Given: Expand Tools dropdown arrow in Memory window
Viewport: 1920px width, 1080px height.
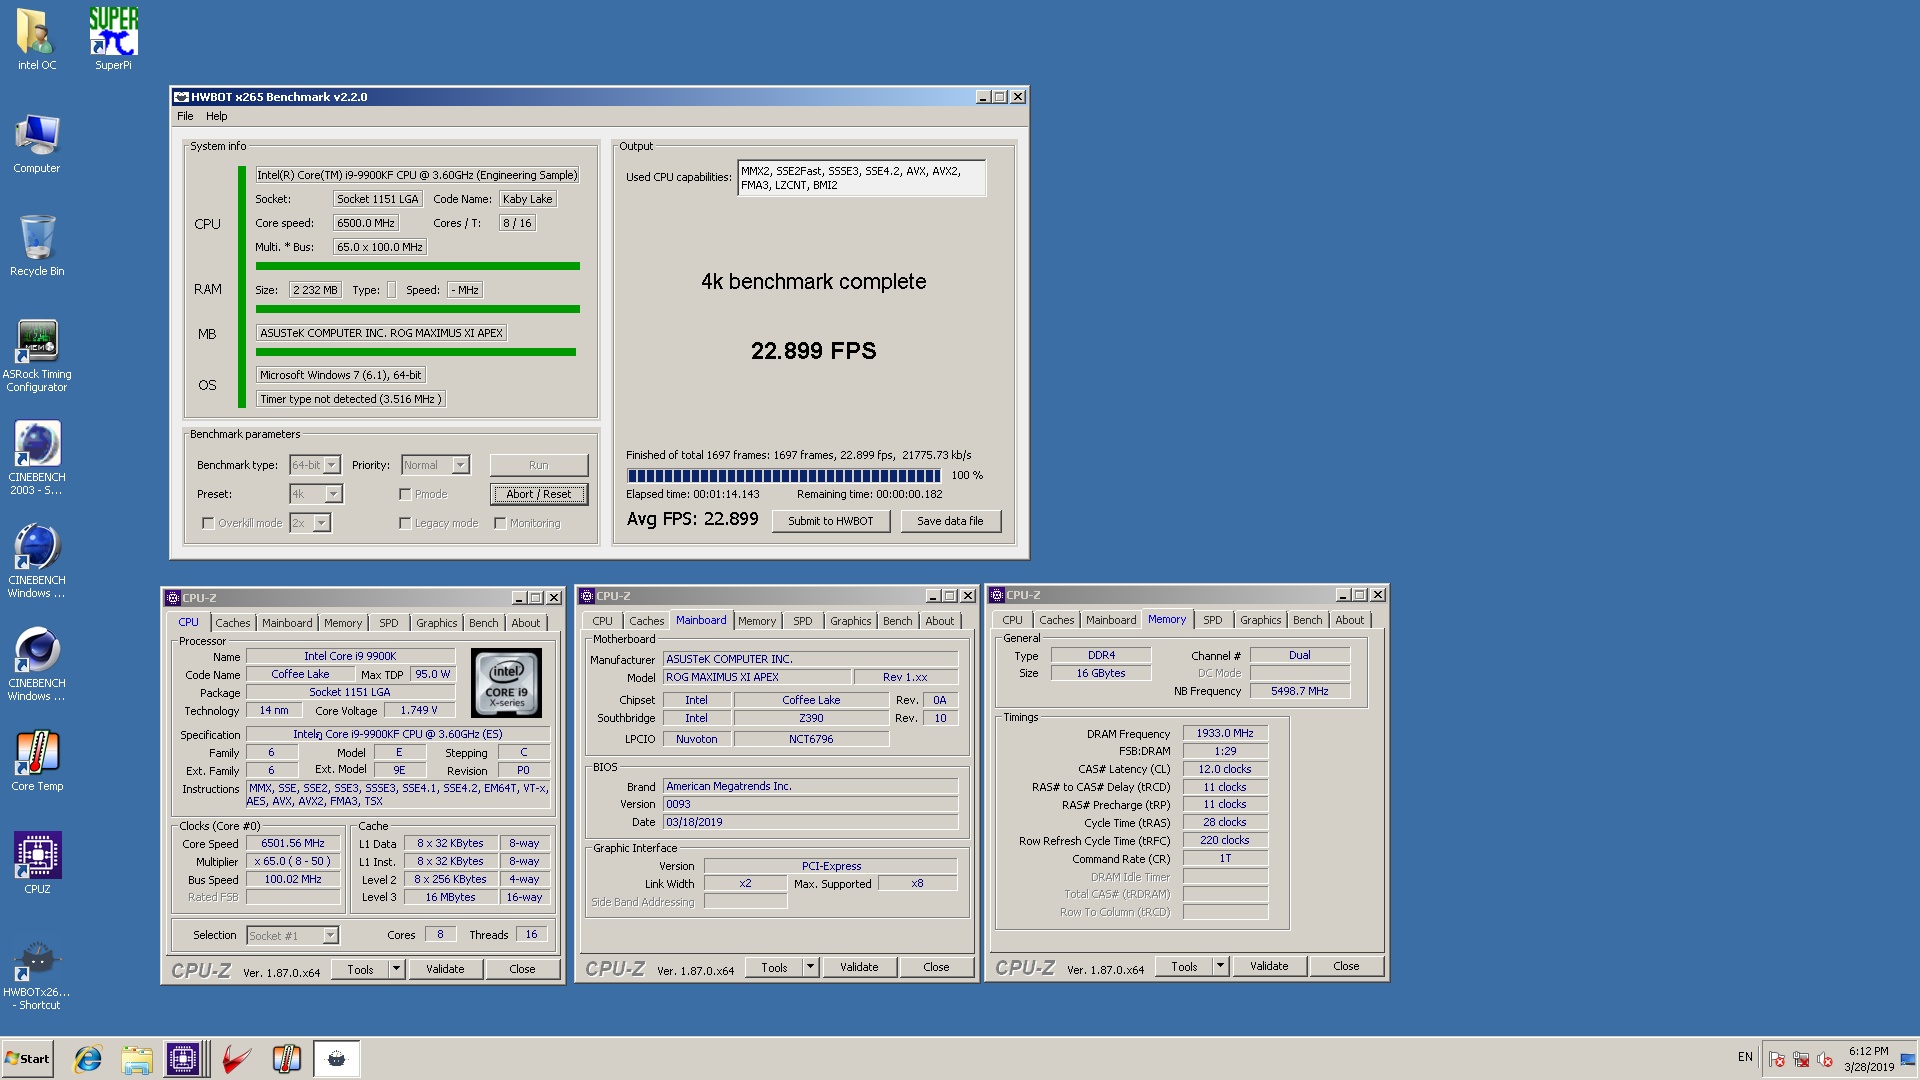Looking at the screenshot, I should pos(1221,966).
